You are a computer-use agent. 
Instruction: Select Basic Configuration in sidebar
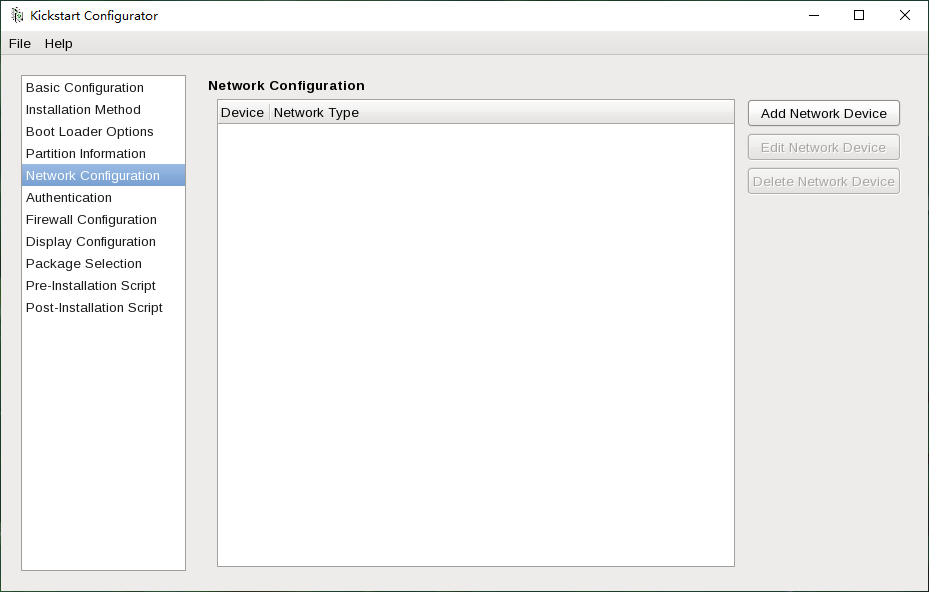(103, 88)
